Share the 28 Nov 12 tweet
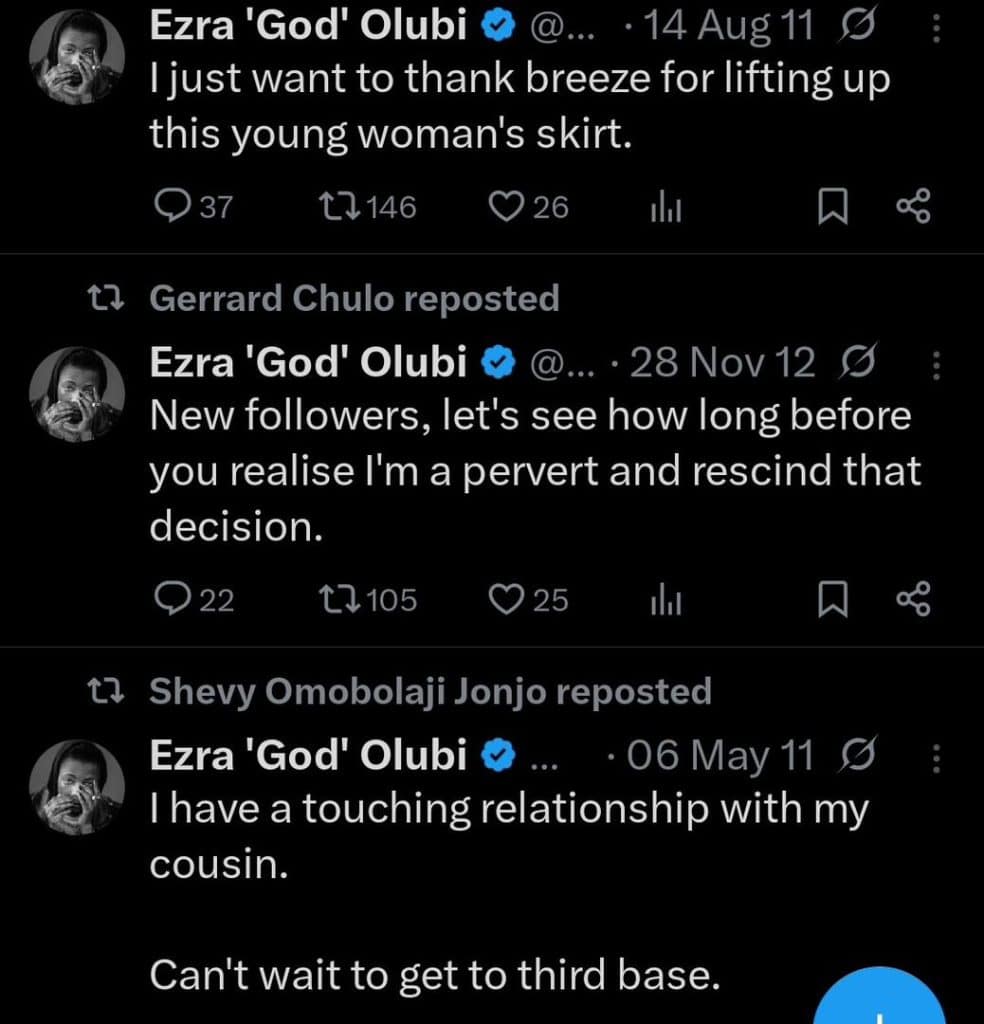984x1024 pixels. click(x=912, y=599)
